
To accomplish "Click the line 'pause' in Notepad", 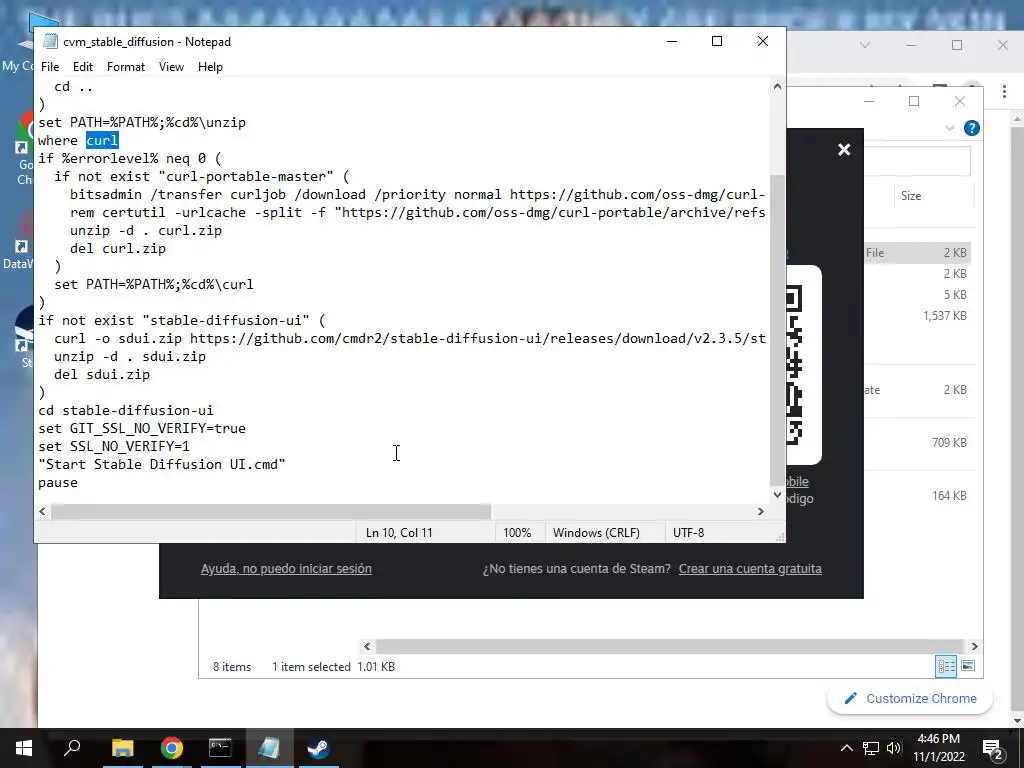I will [x=58, y=483].
